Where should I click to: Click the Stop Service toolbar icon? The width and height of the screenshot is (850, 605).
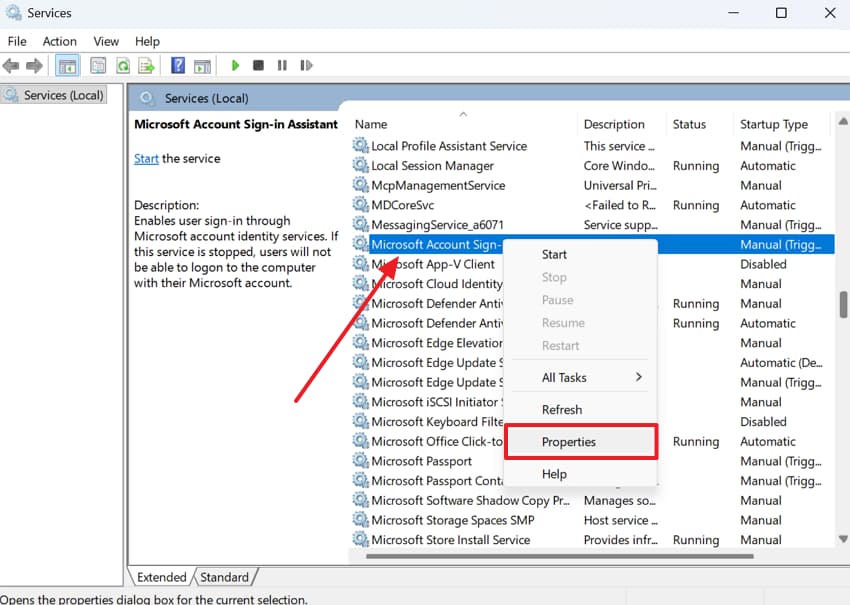[x=258, y=65]
